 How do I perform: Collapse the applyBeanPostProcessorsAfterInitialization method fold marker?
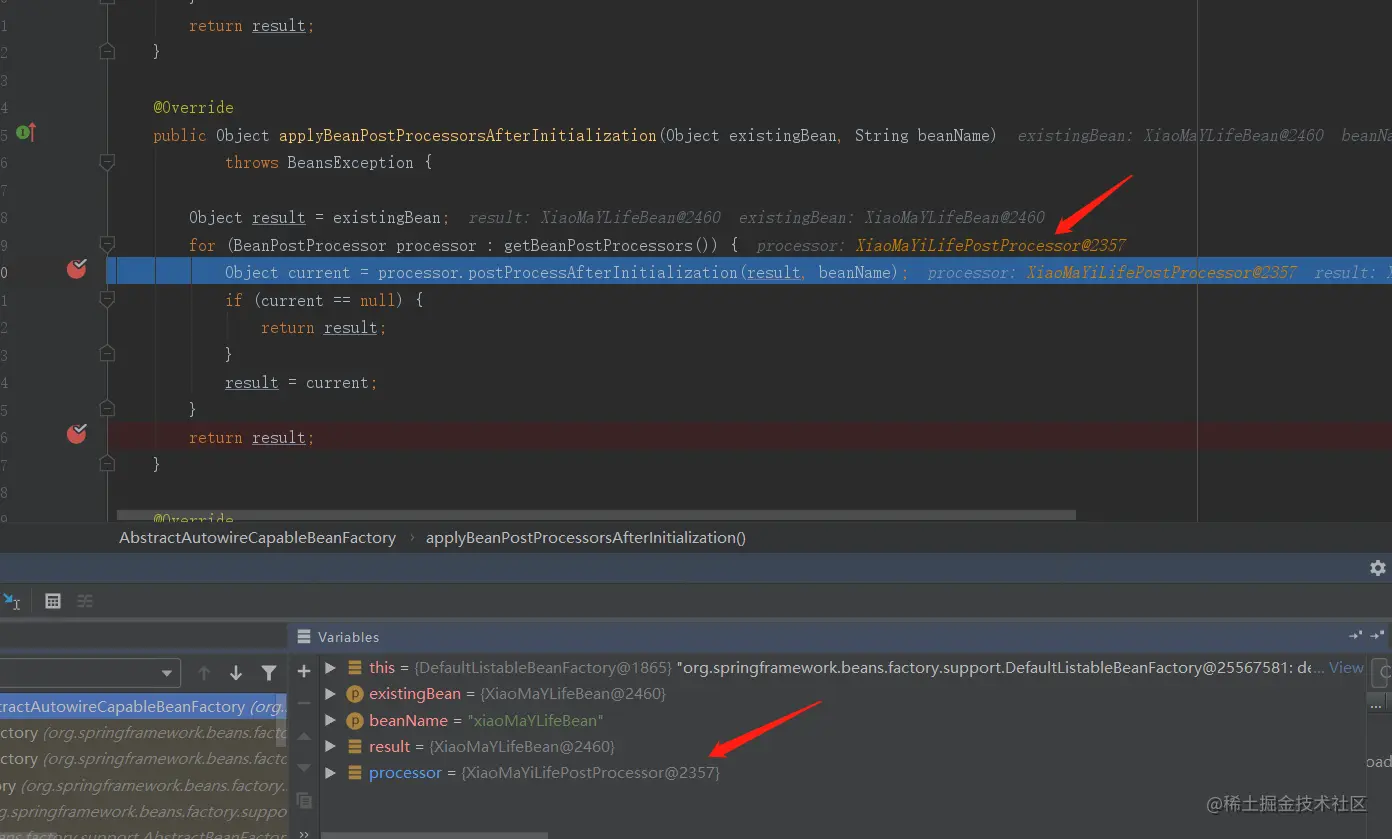[107, 162]
